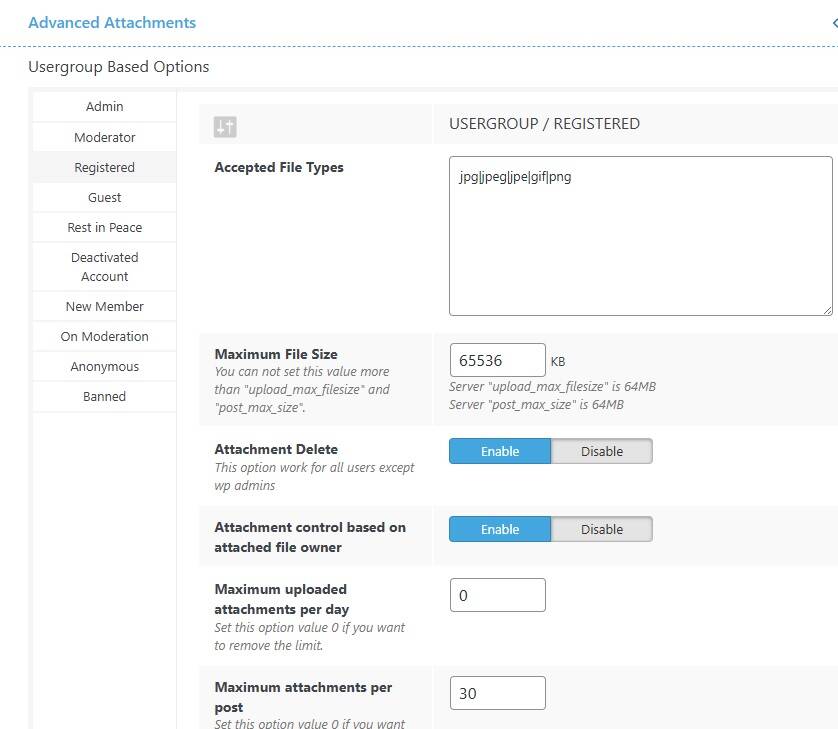Disable Attachment Delete option
838x729 pixels.
click(x=602, y=451)
